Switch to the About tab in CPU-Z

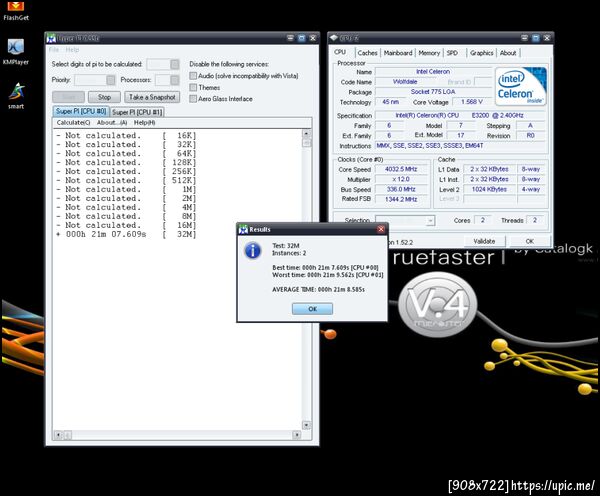tap(508, 53)
